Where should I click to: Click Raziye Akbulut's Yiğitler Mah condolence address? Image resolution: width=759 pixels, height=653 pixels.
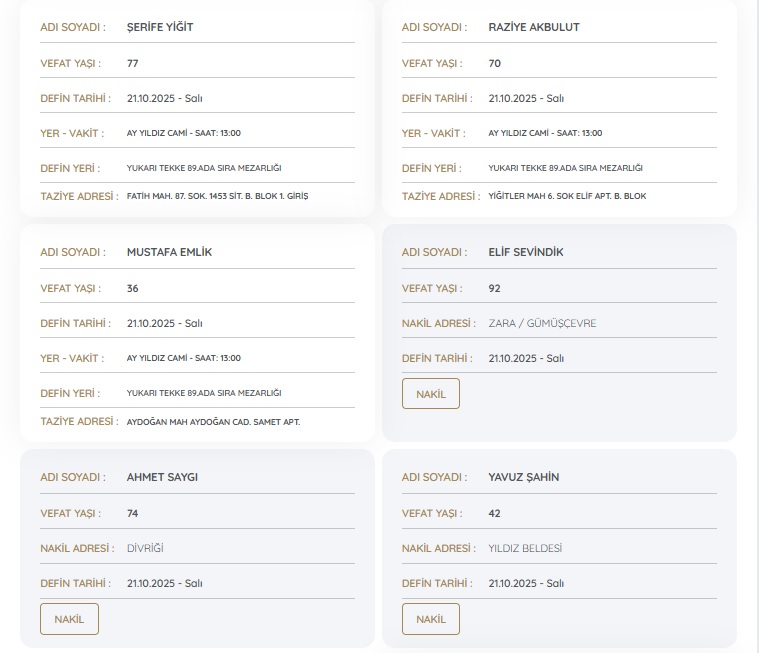567,196
